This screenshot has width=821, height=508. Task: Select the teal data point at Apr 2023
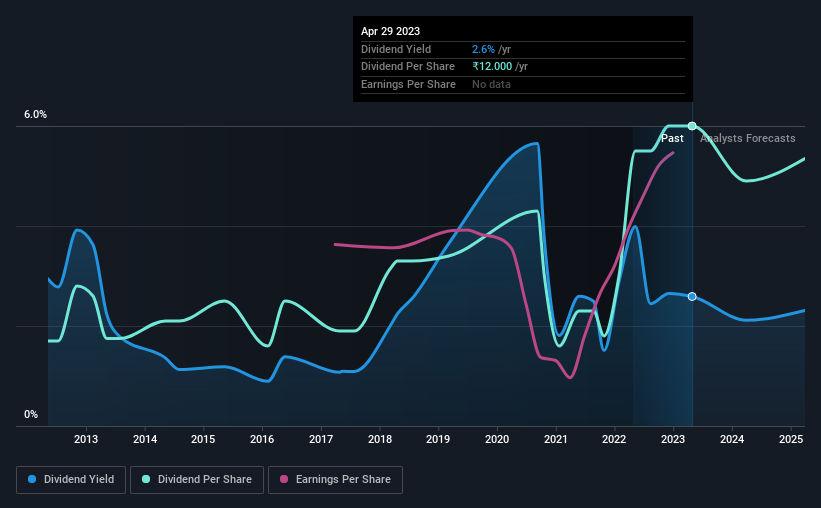692,126
